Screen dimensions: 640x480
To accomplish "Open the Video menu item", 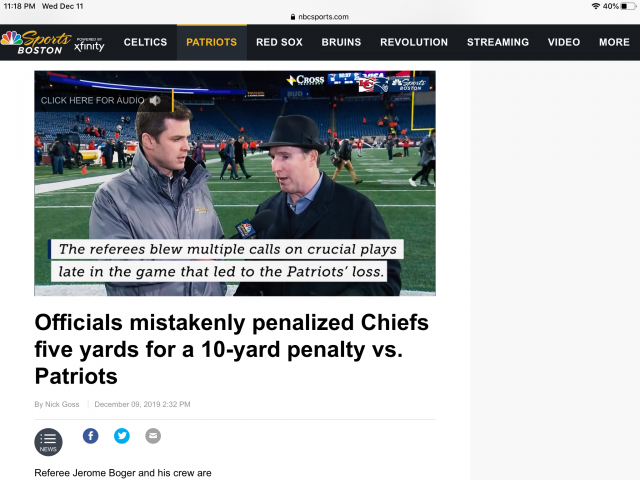I will point(563,42).
